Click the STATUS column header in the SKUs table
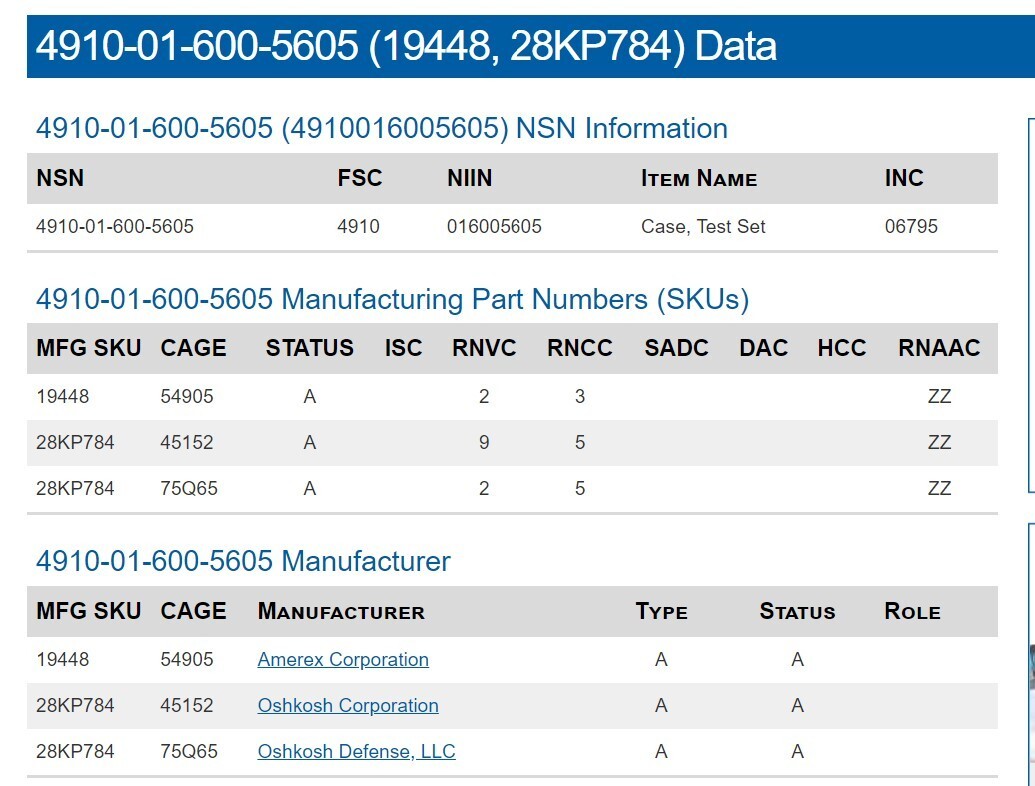The image size is (1035, 786). pos(310,348)
